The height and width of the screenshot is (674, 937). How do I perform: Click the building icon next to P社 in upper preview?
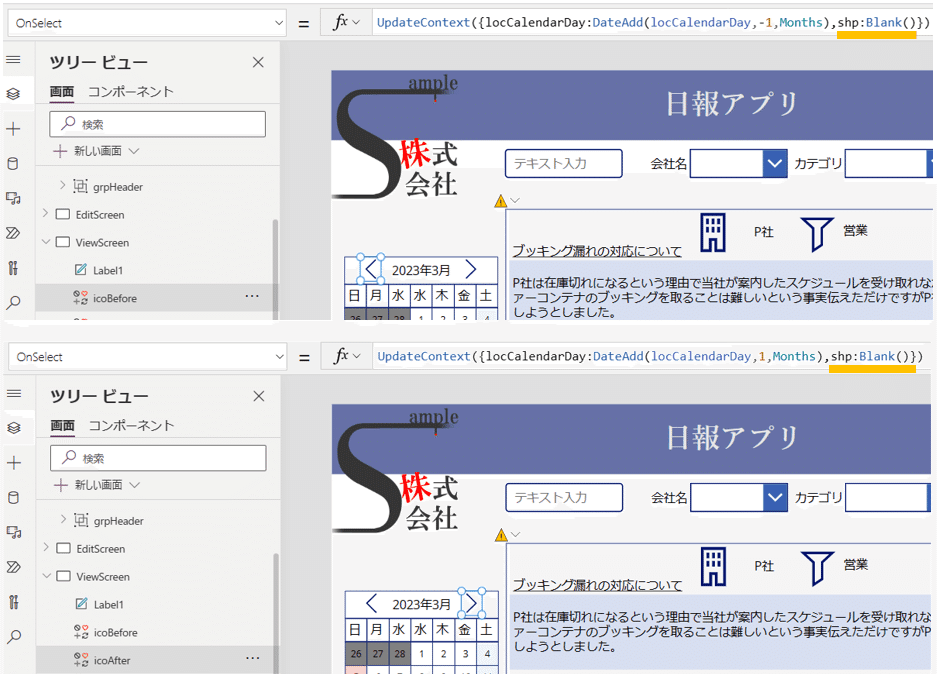[713, 232]
